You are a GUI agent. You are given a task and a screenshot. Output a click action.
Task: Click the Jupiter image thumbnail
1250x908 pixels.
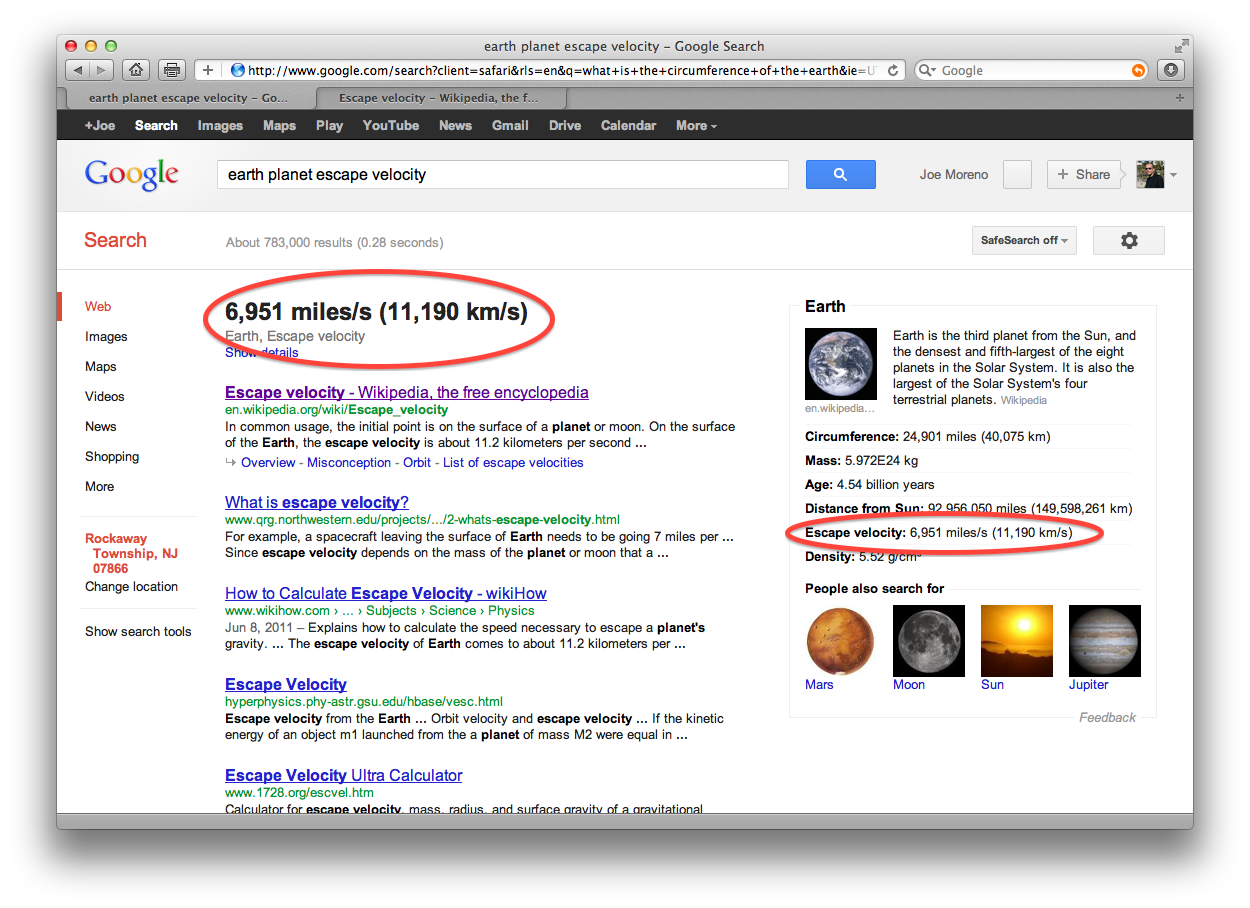[x=1105, y=641]
